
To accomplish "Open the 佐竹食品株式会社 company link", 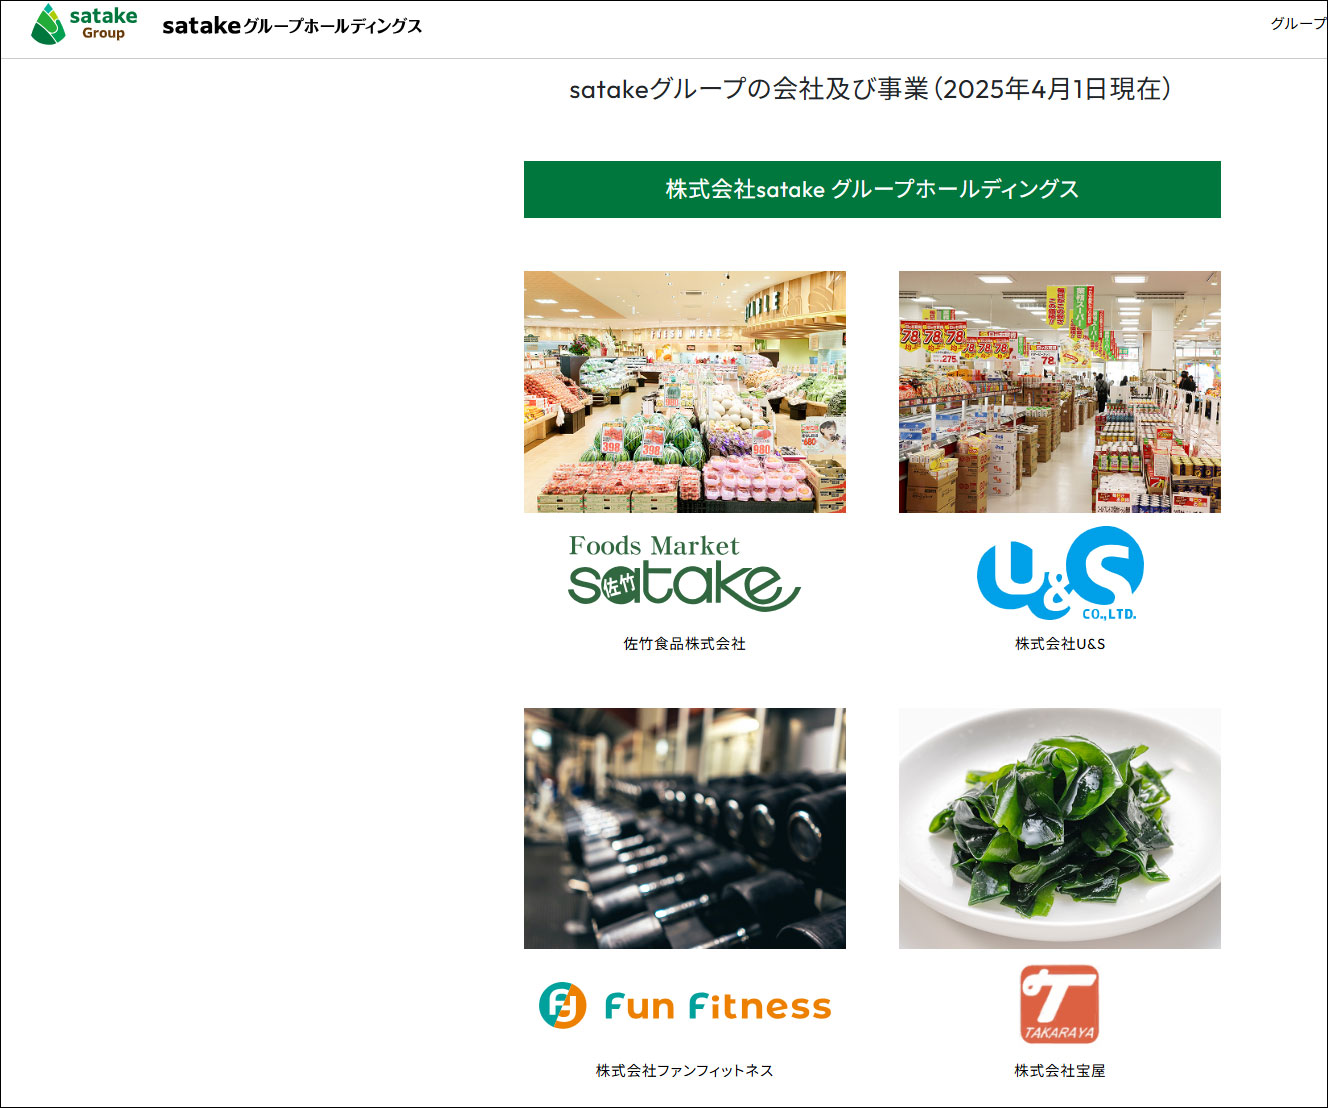I will [x=685, y=644].
